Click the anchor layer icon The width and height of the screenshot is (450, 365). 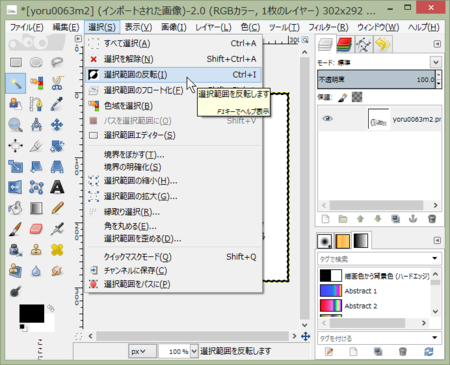(413, 219)
